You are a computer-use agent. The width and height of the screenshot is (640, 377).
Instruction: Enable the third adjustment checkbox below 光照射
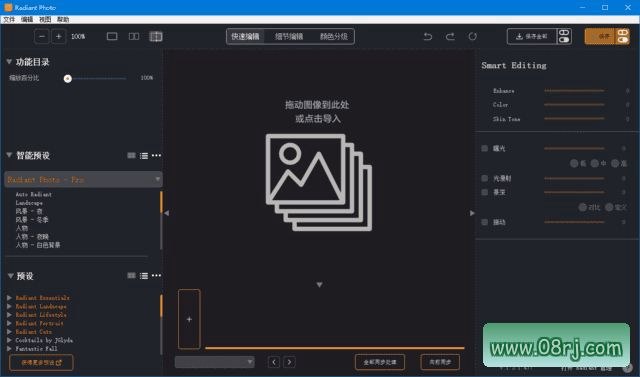[484, 192]
